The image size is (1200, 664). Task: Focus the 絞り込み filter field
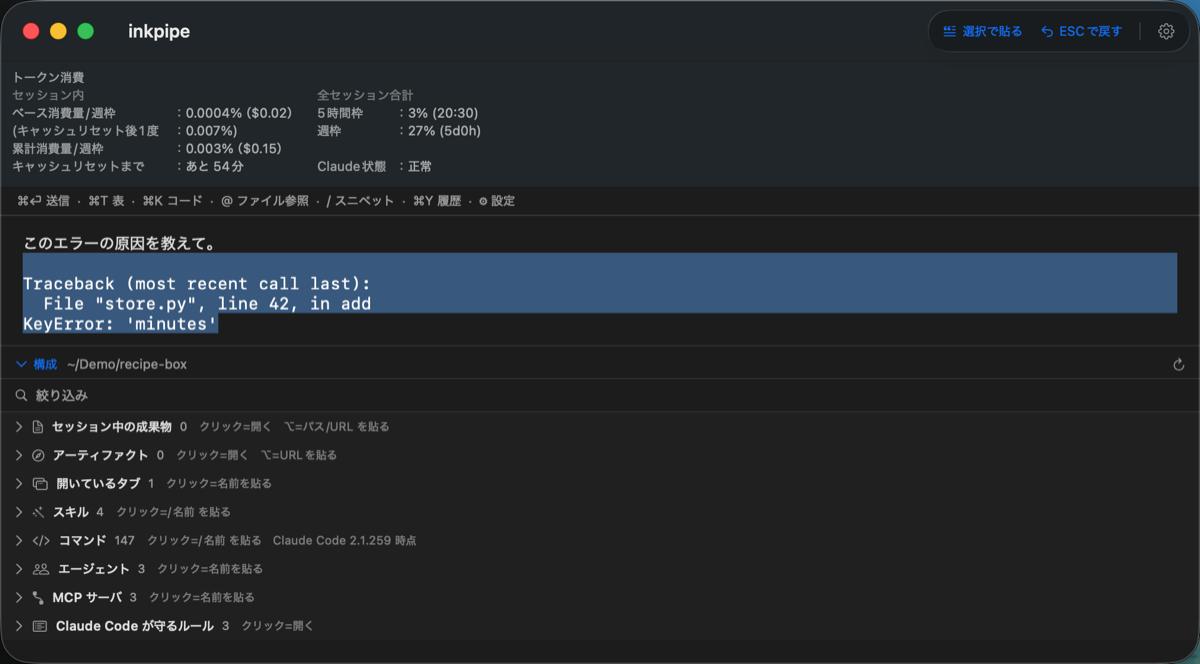600,396
